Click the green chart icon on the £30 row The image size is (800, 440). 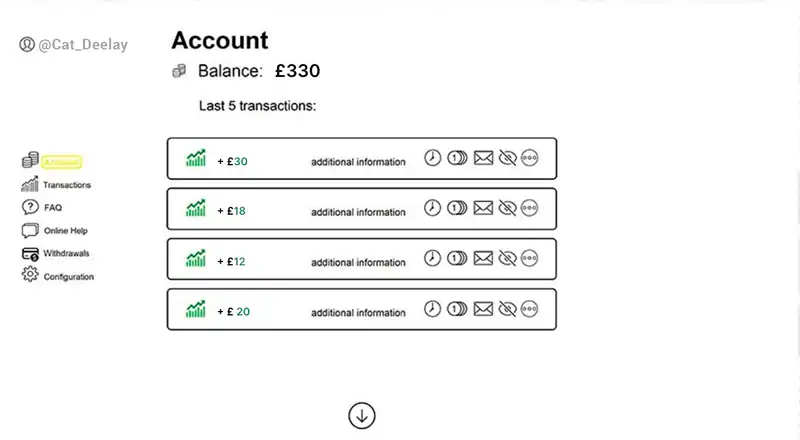coord(196,159)
